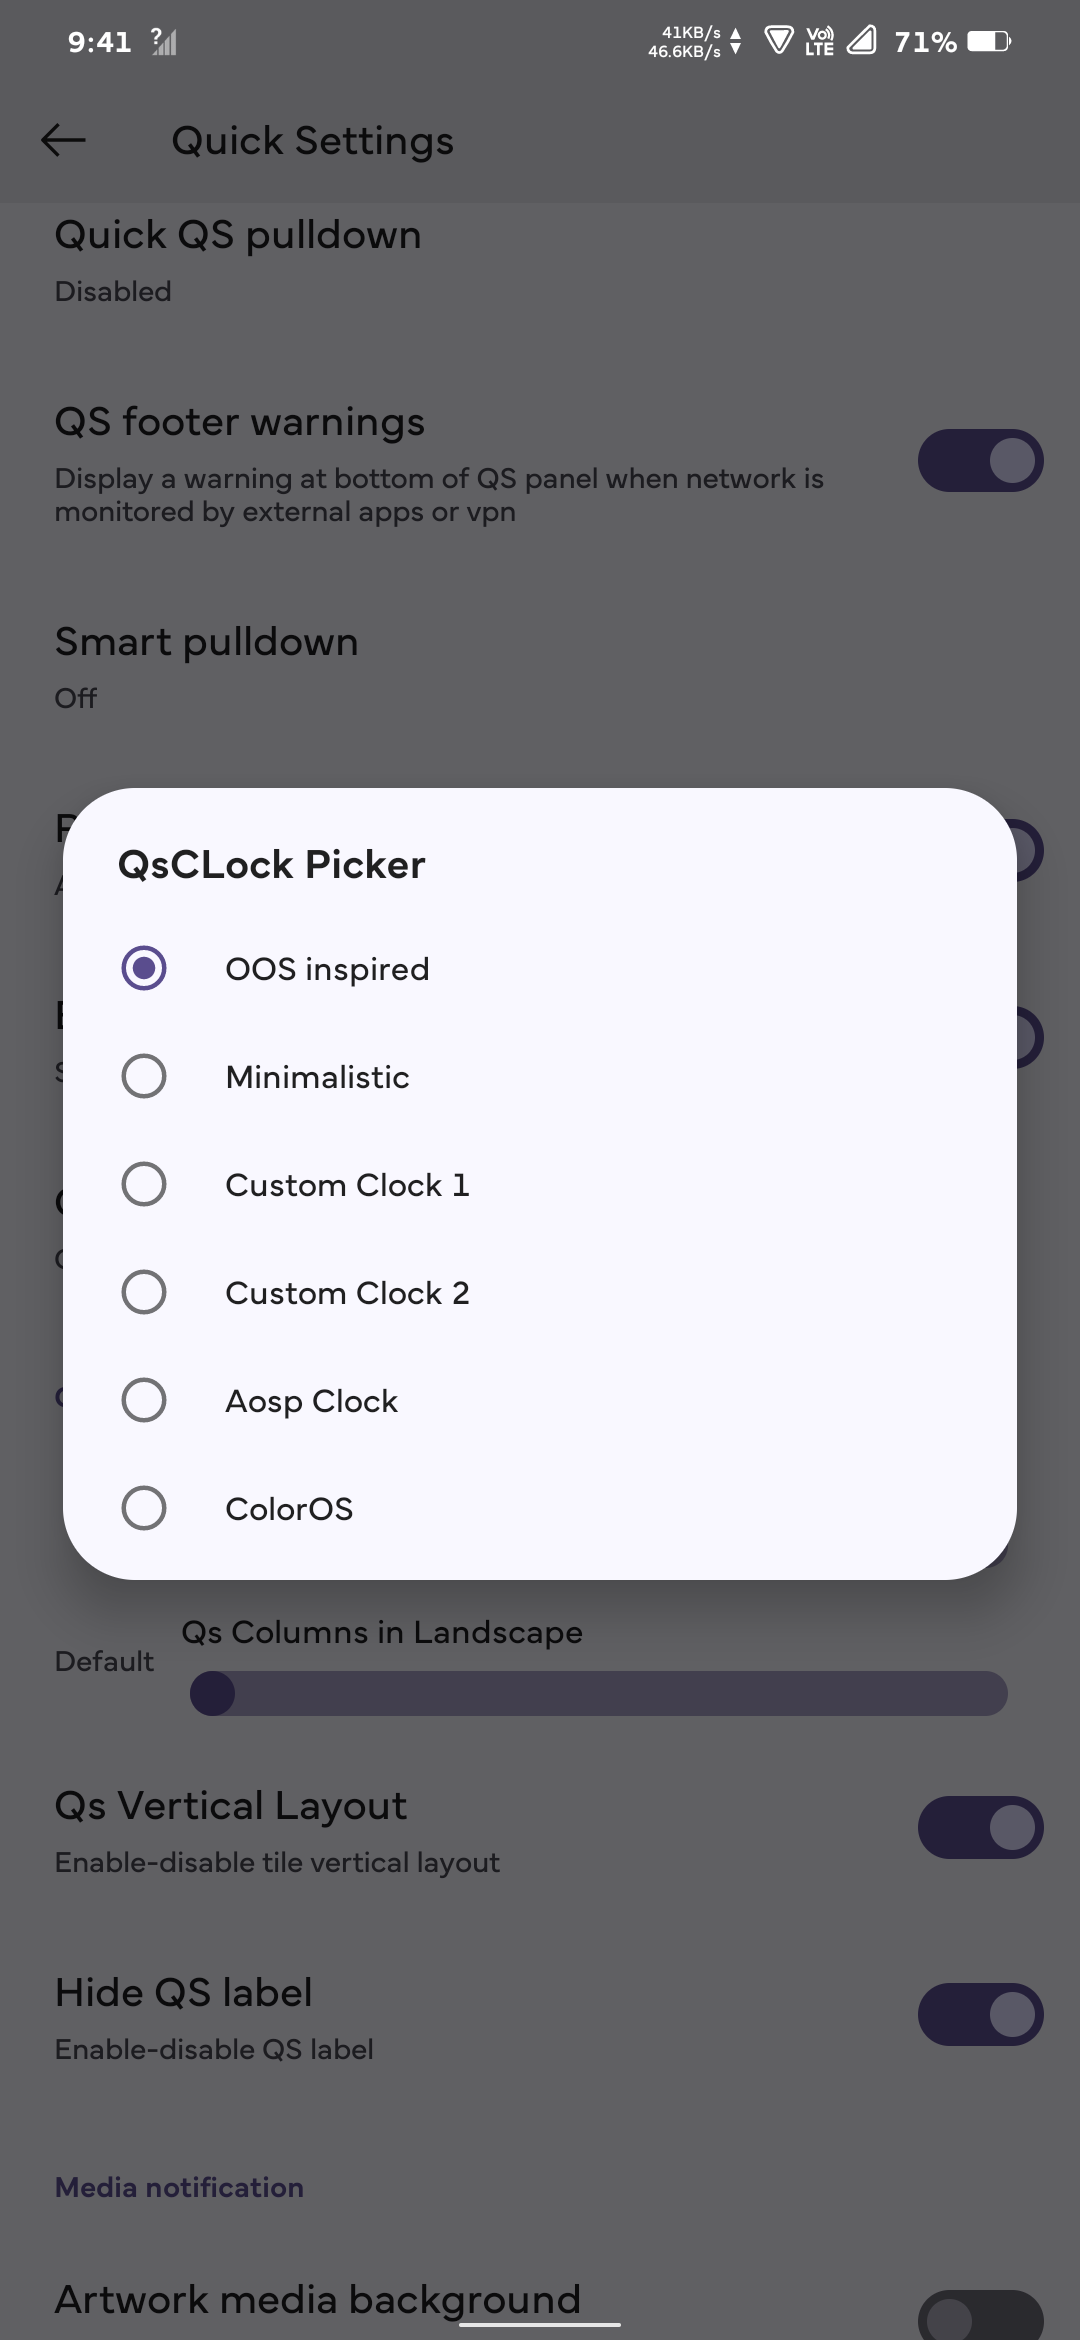Open the Quick QS pulldown setting
Screen dimensions: 1080x2340
pos(238,260)
